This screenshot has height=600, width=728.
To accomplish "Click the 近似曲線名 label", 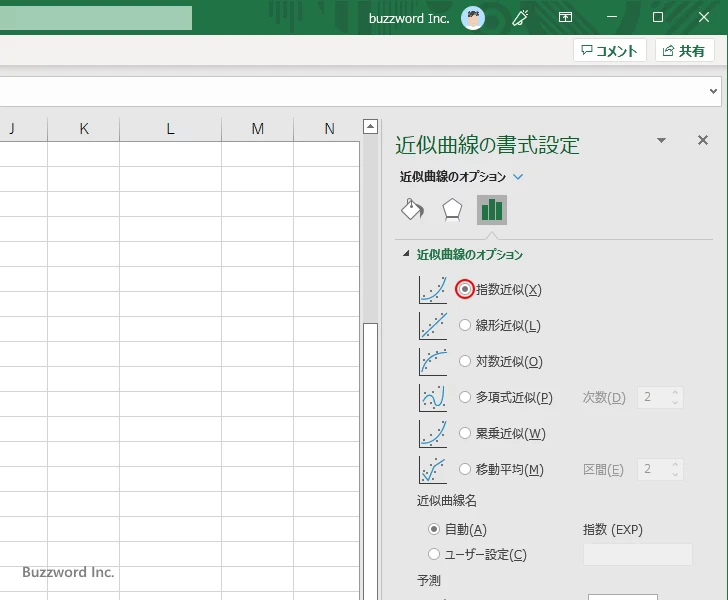I will click(447, 501).
